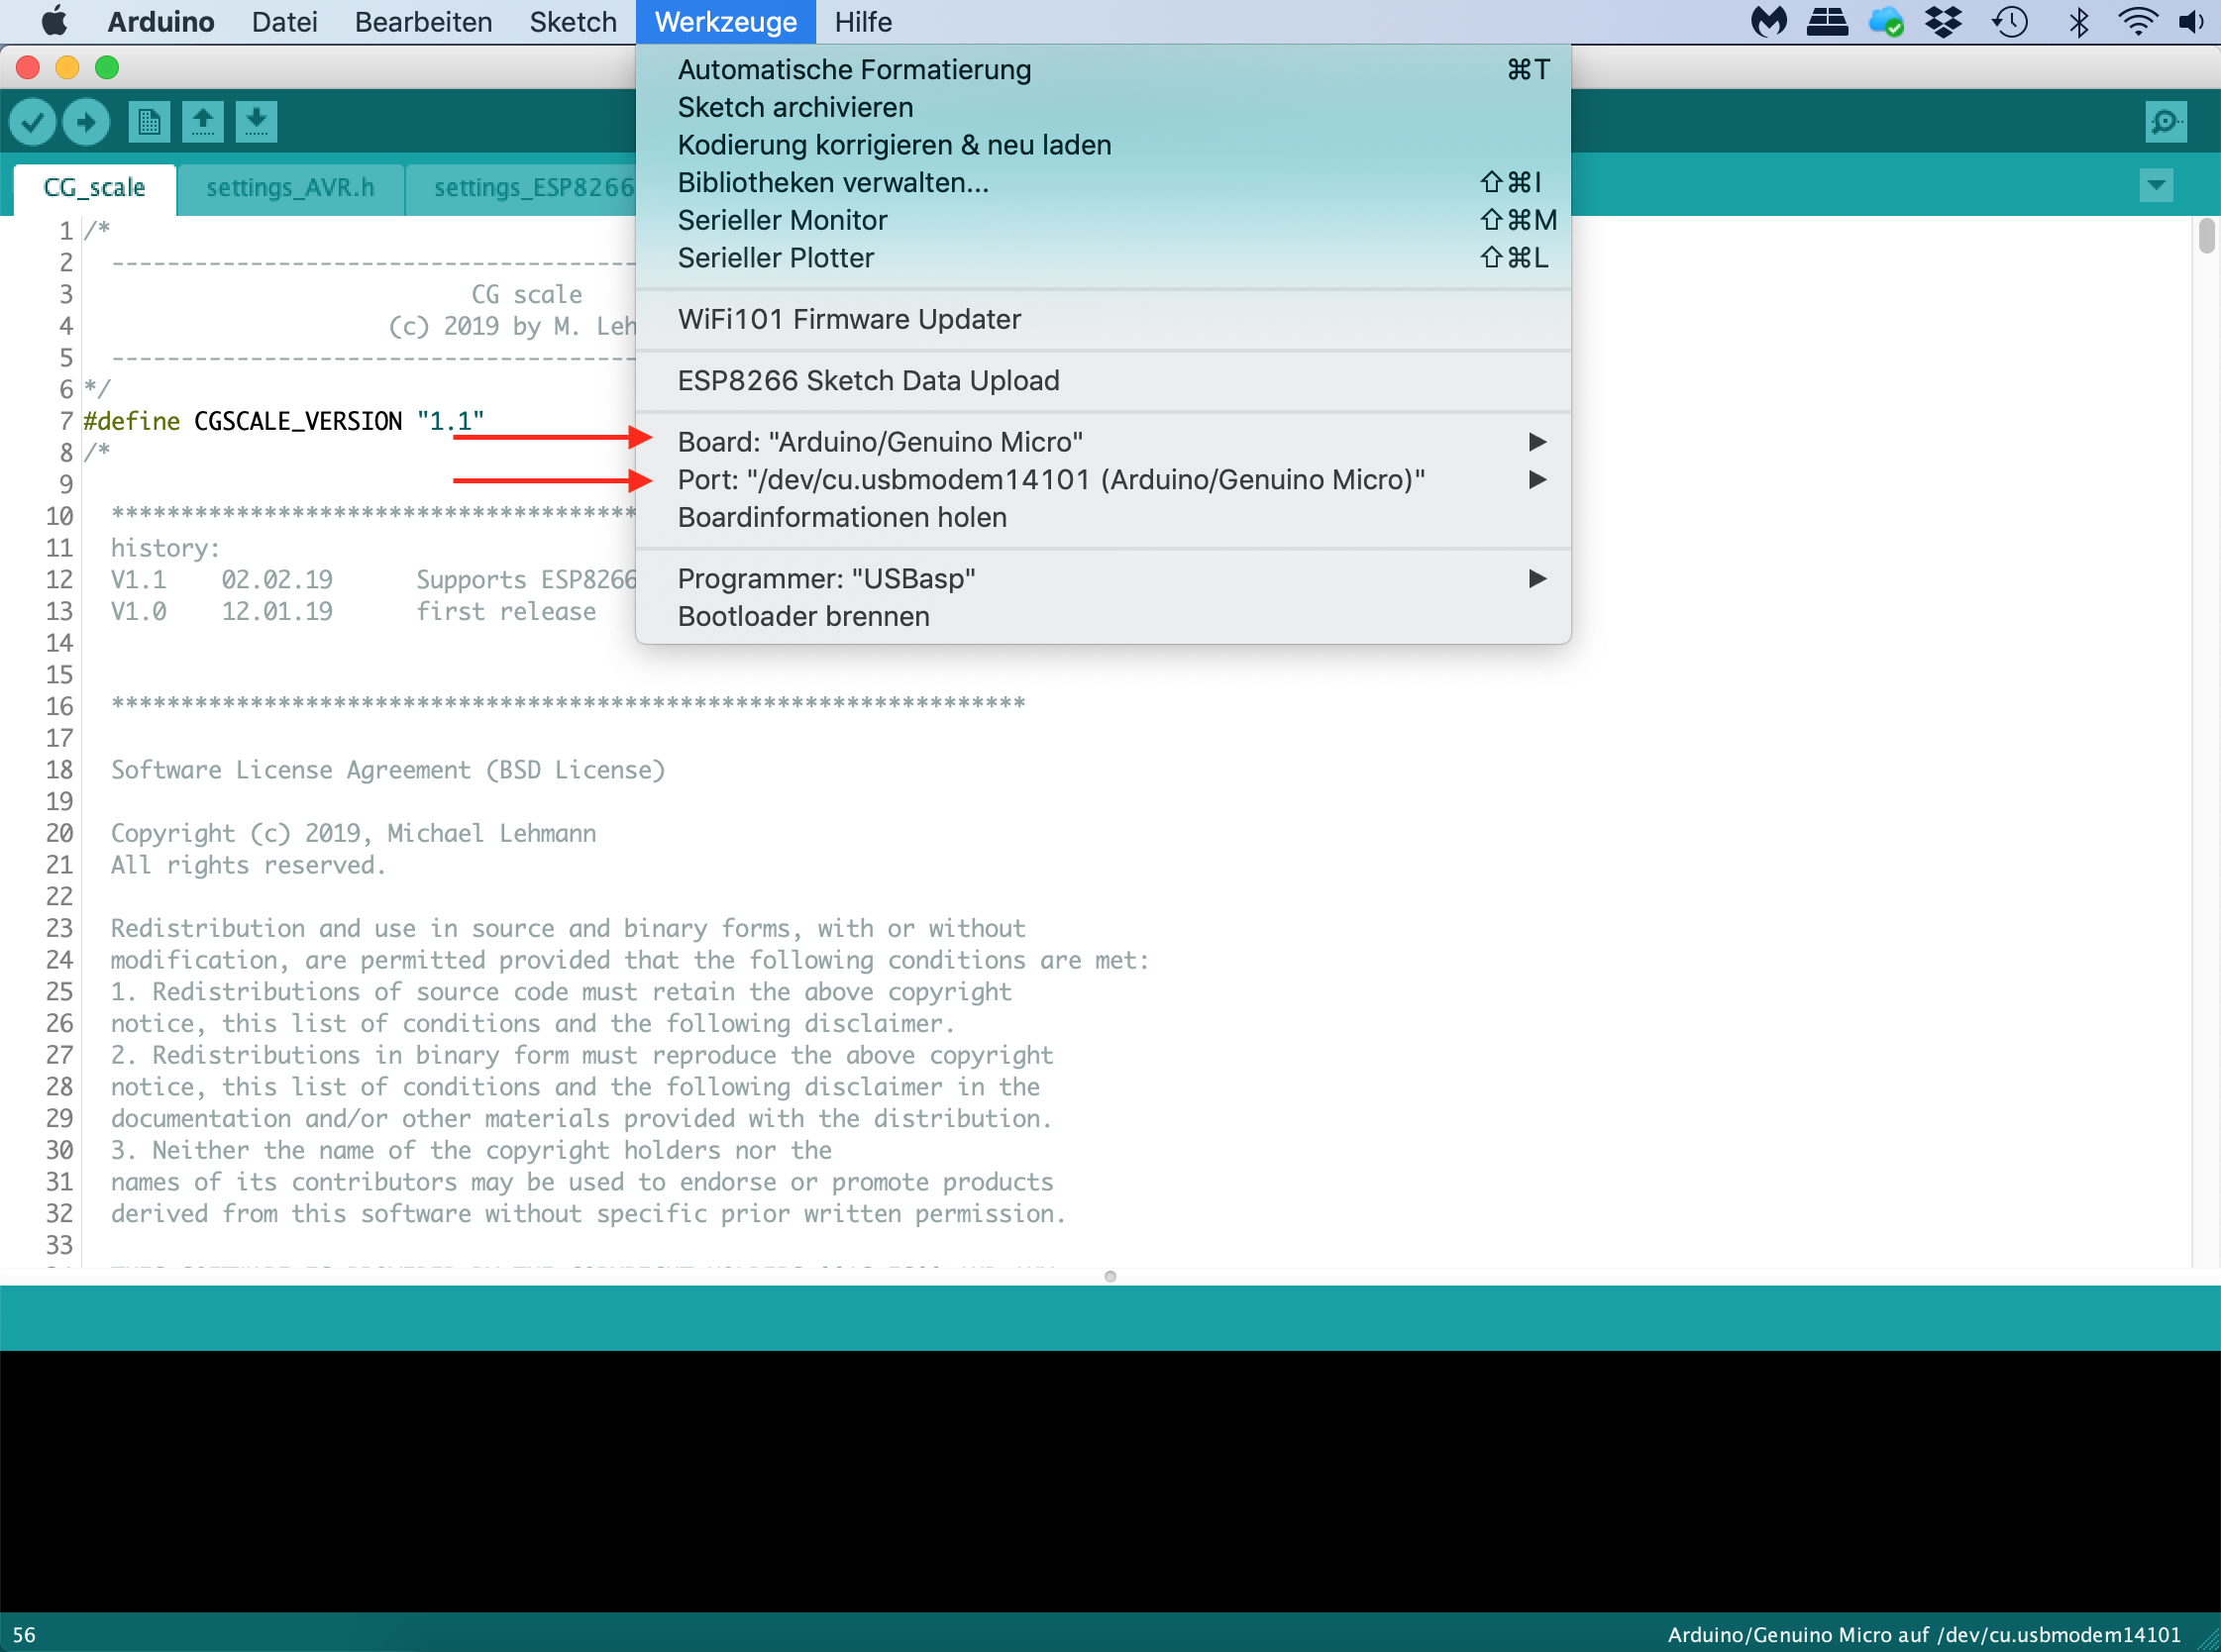Open Bibliotheken verwalten...
Viewport: 2221px width, 1652px height.
[x=1103, y=183]
